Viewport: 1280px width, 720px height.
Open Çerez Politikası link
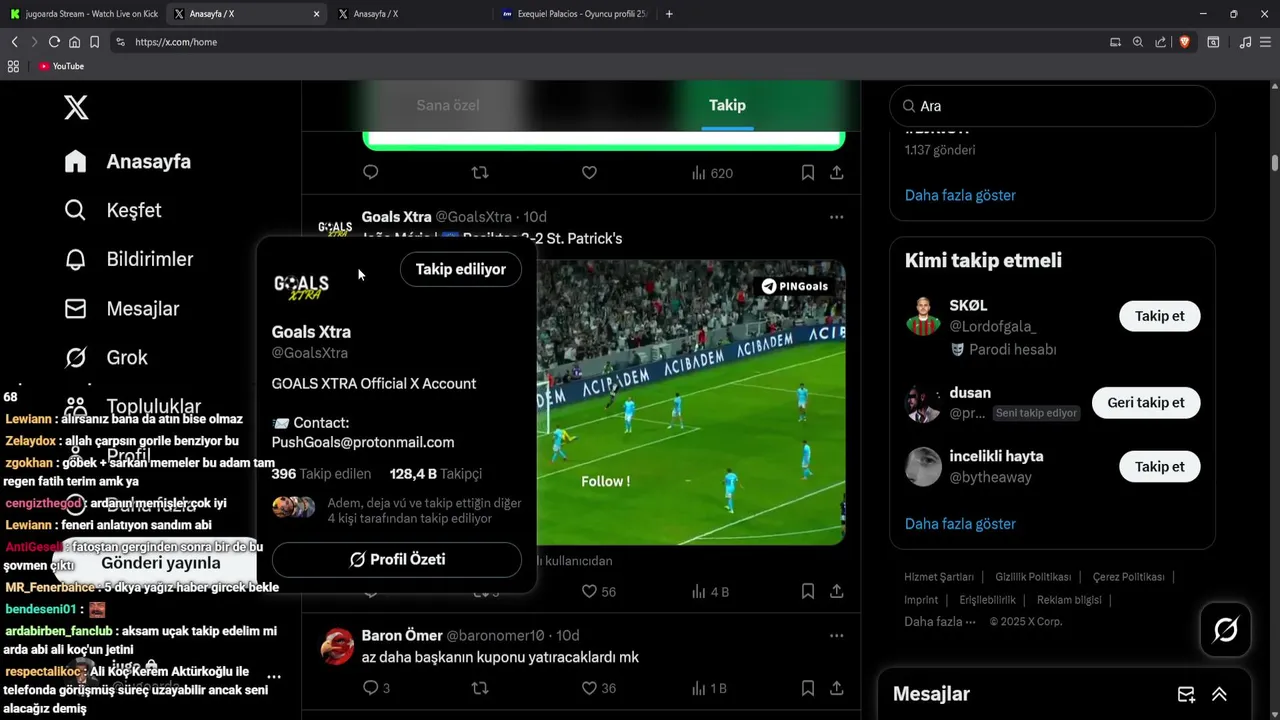tap(1128, 577)
